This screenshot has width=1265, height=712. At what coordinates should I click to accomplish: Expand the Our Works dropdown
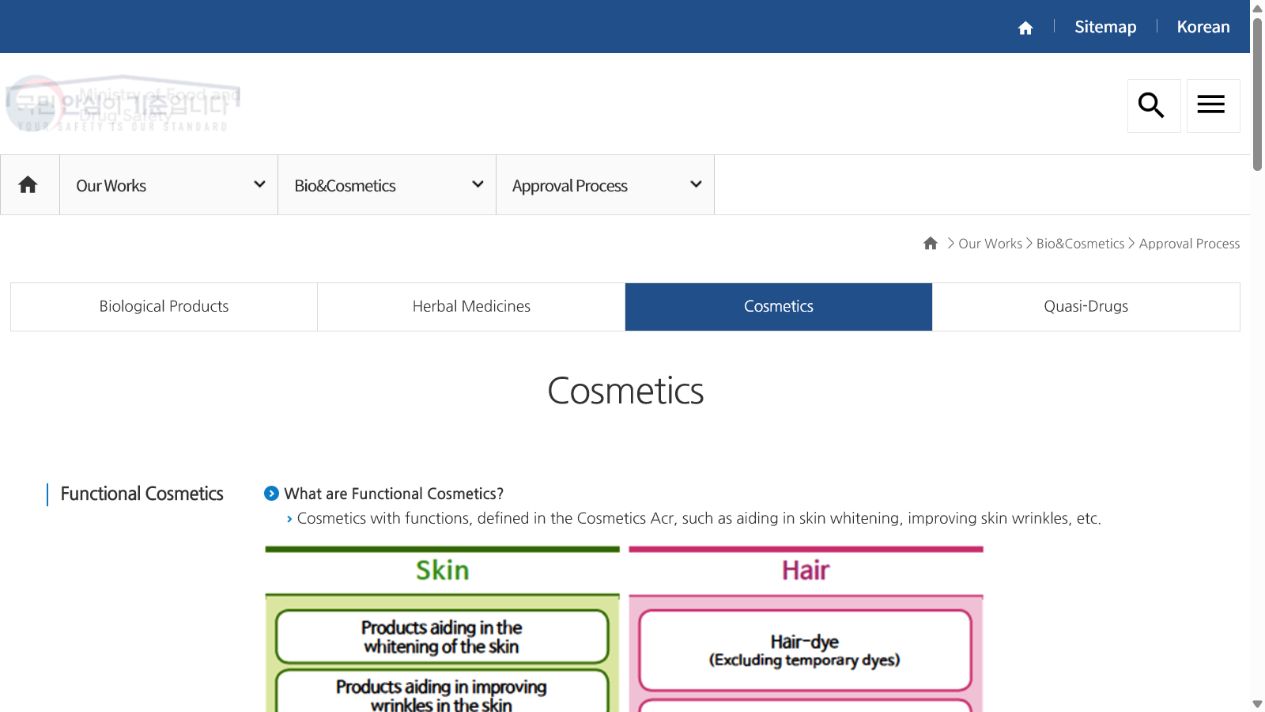pos(168,185)
